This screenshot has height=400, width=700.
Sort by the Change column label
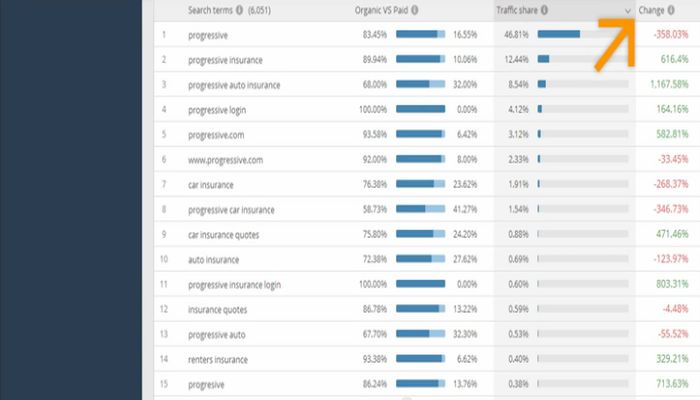(x=651, y=10)
